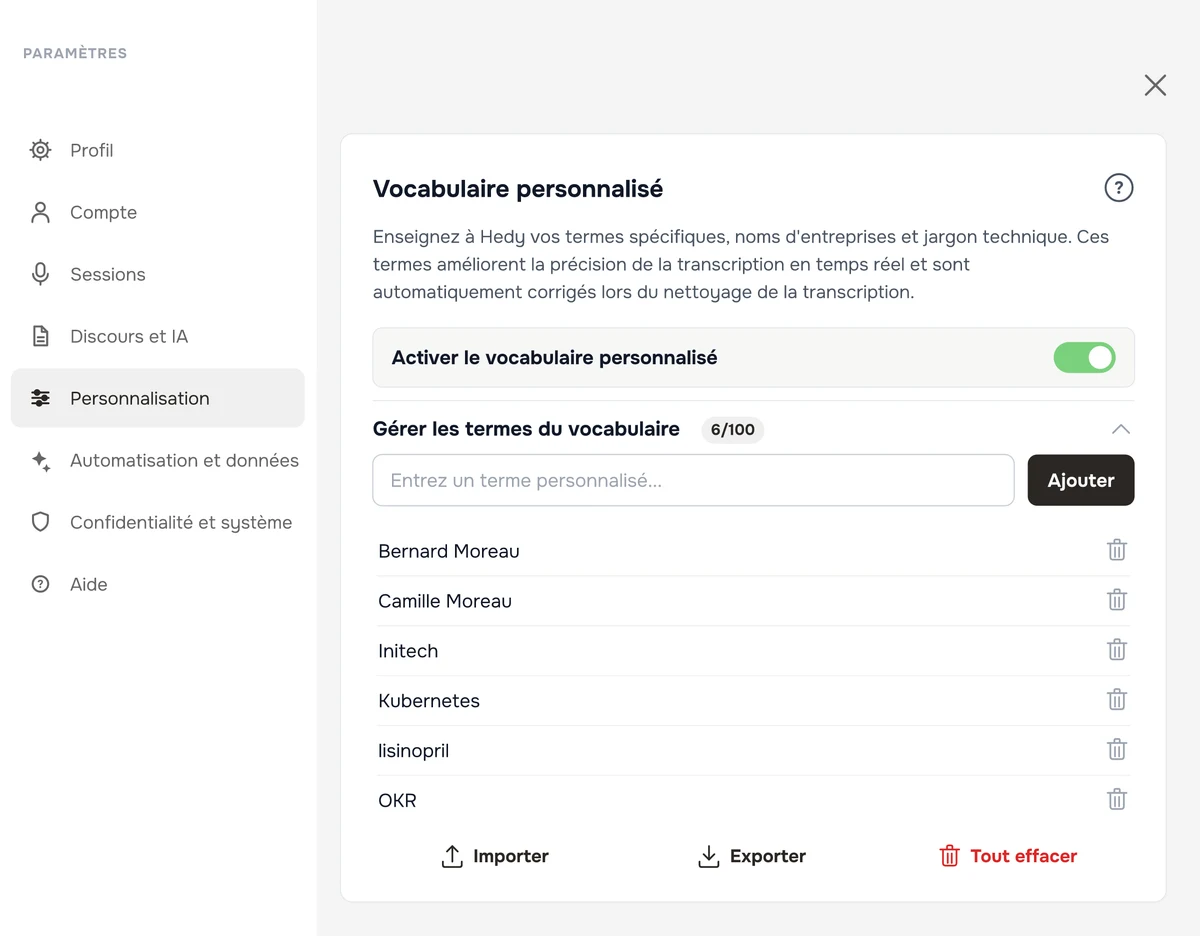Select the Personnalisation menu item
Screen dimensions: 1200x936
pyautogui.click(x=157, y=398)
